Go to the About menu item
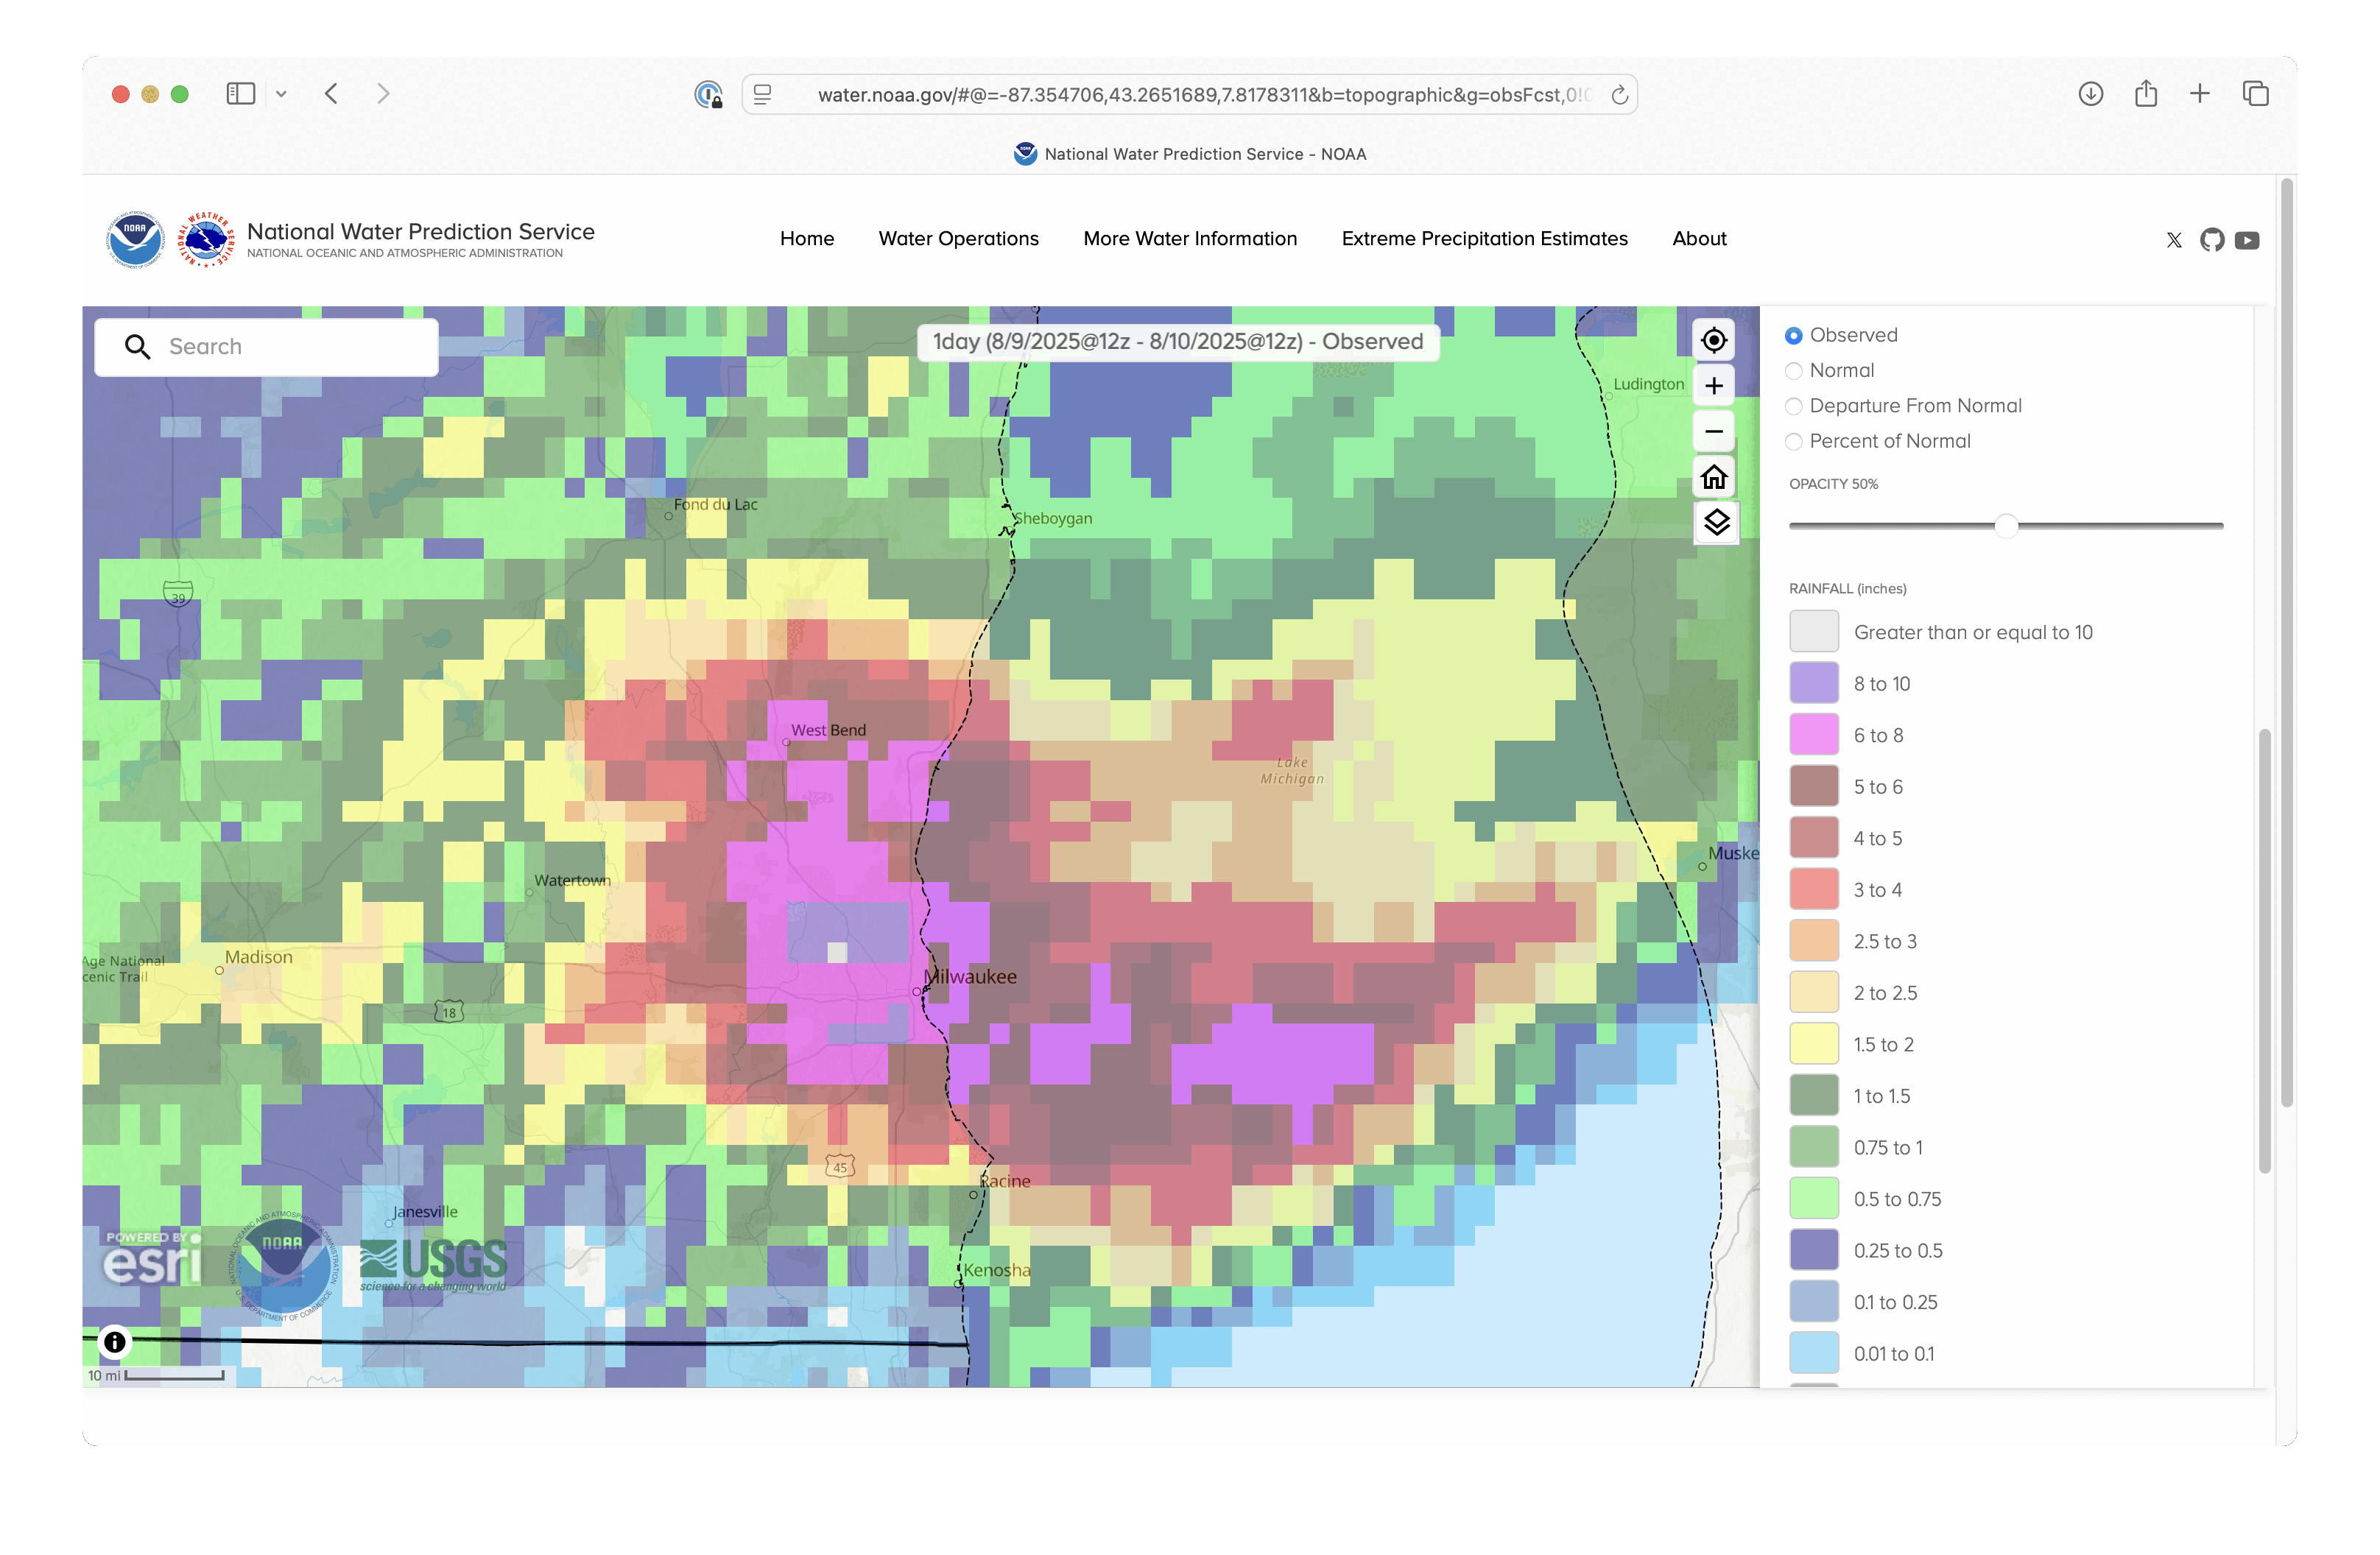2380x1555 pixels. coord(1698,238)
